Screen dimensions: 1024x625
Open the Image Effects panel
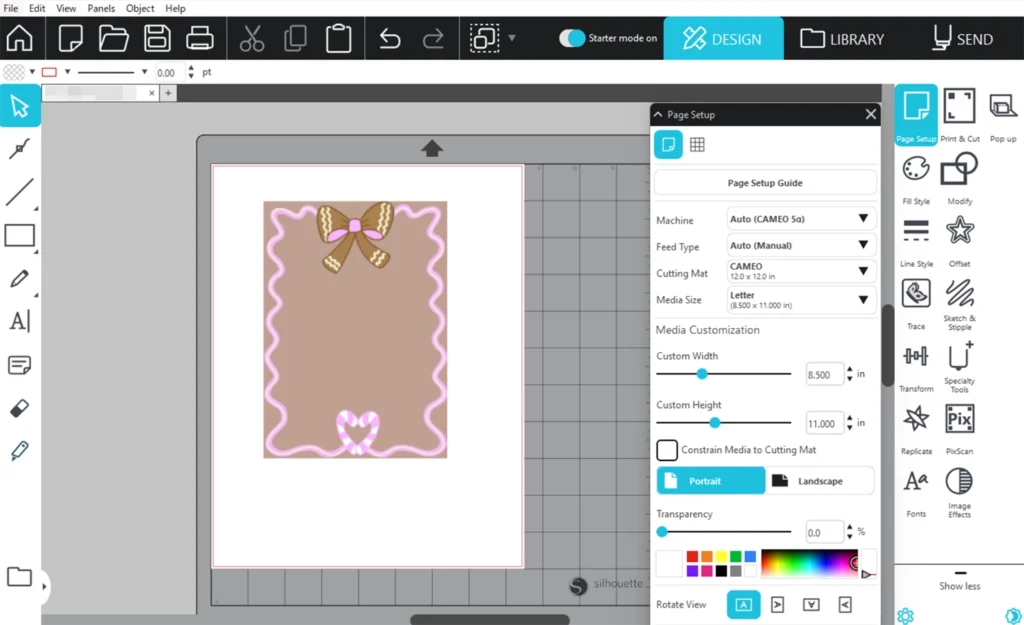pyautogui.click(x=959, y=482)
